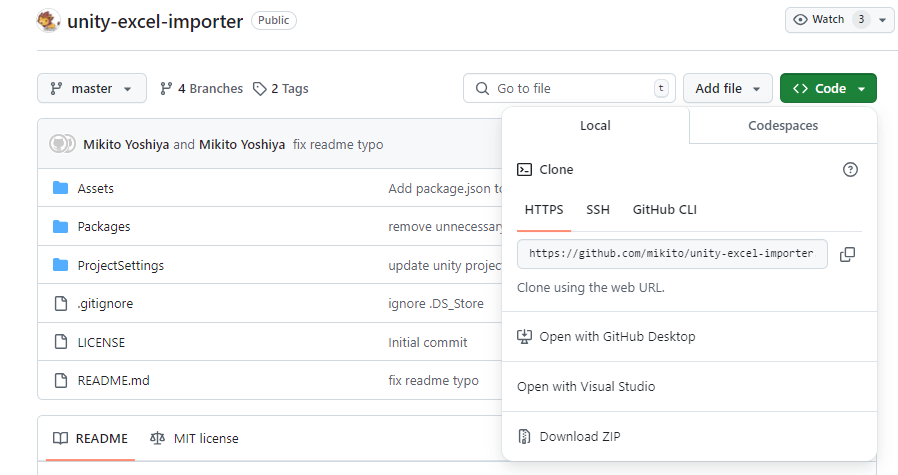Open latest commit 'fix readme typo' header message
The width and height of the screenshot is (898, 475).
[x=338, y=144]
